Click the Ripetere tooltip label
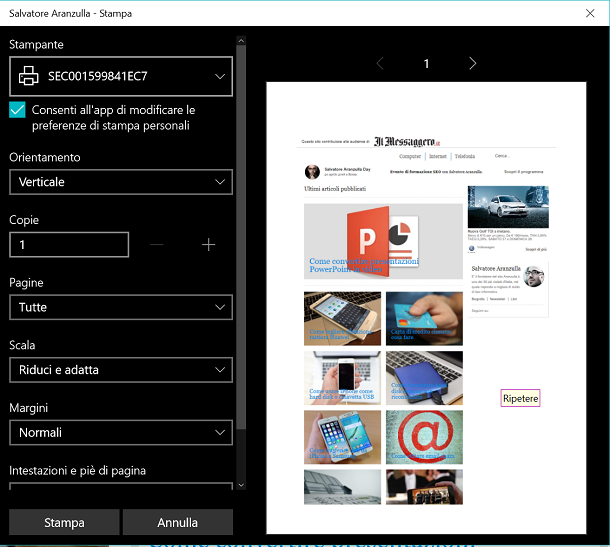The width and height of the screenshot is (610, 547). point(520,398)
